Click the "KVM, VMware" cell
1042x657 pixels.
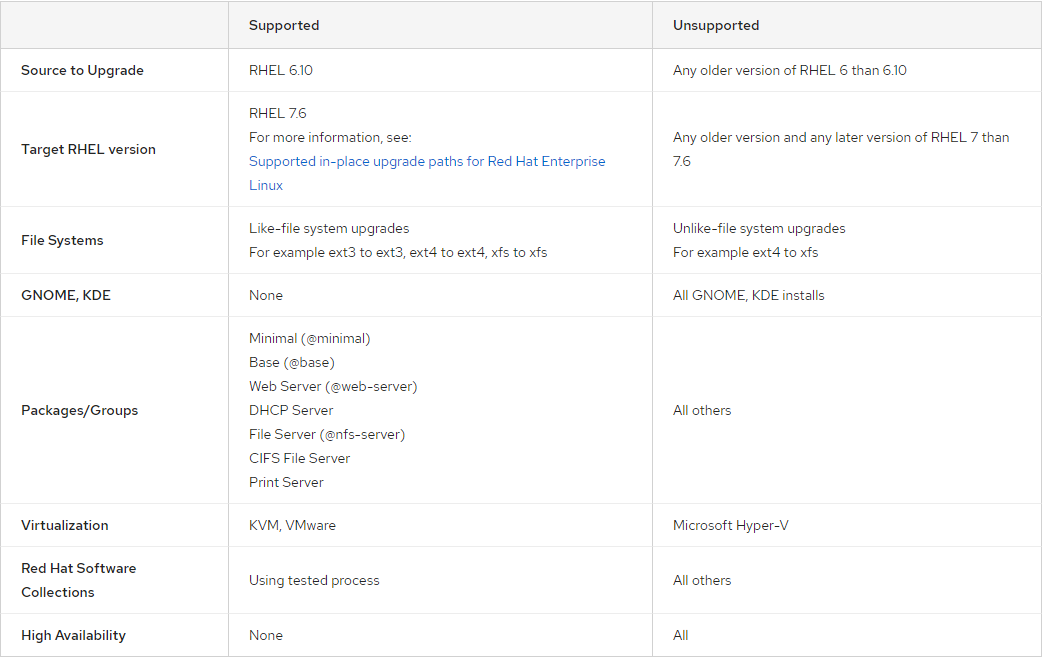[292, 525]
